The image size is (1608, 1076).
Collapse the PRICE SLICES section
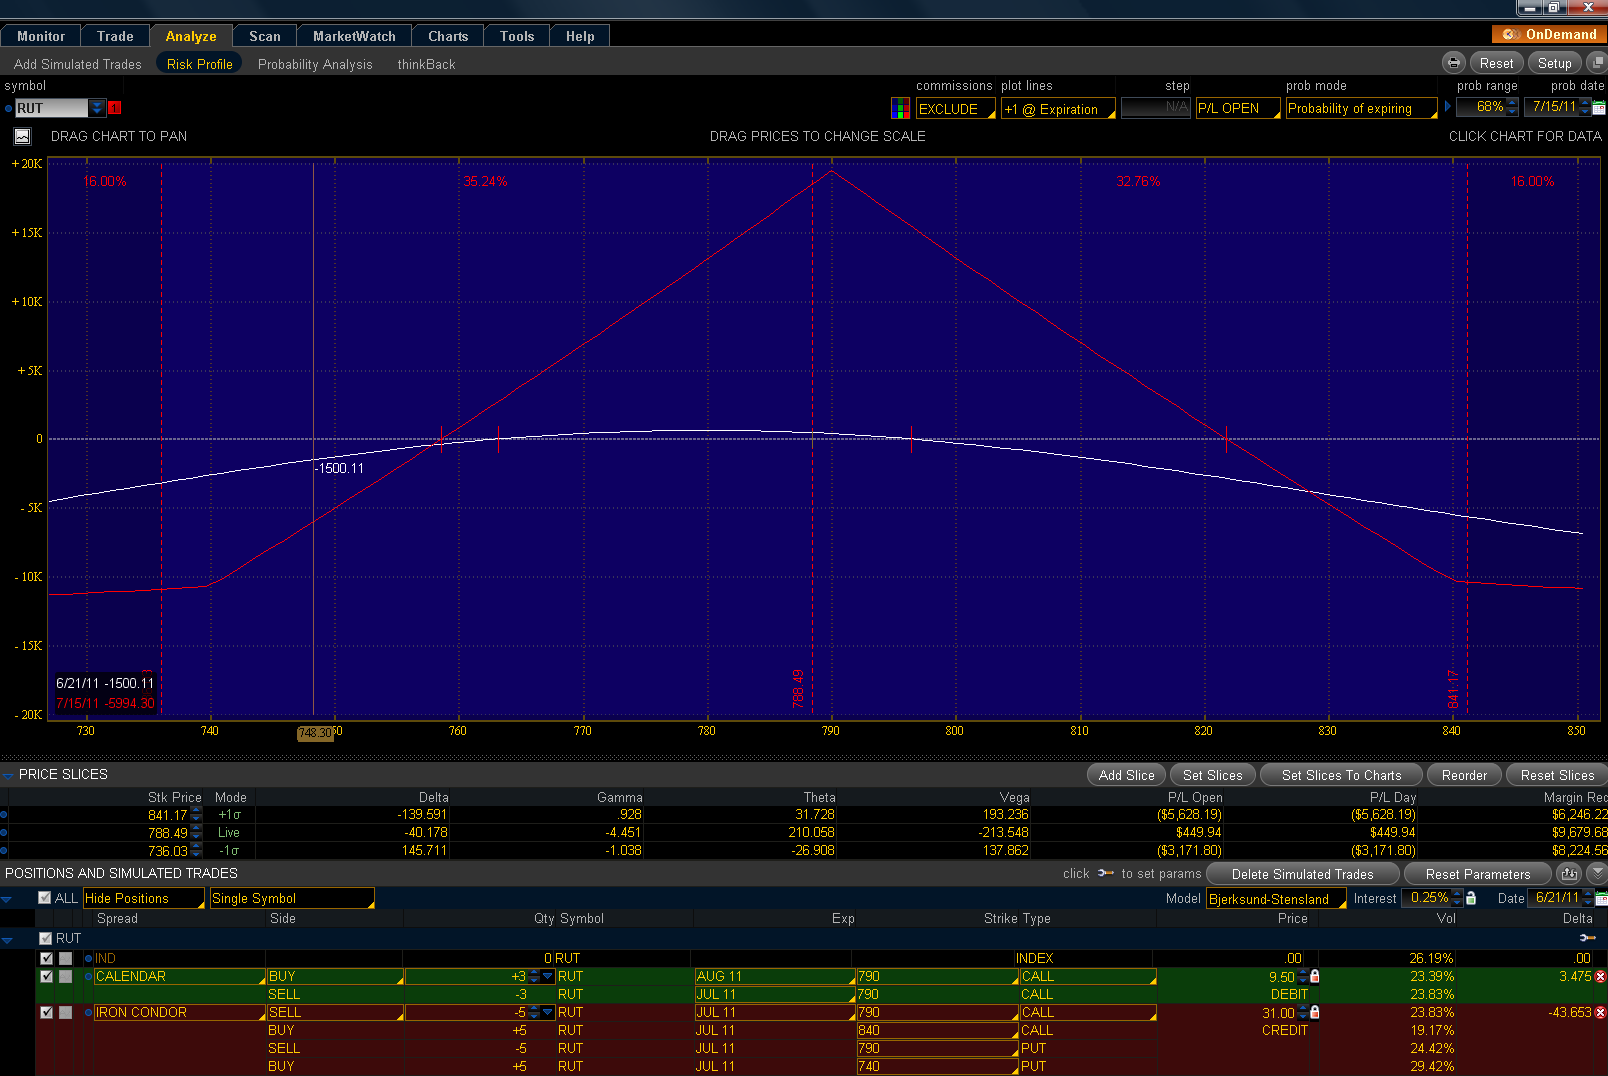(8, 775)
